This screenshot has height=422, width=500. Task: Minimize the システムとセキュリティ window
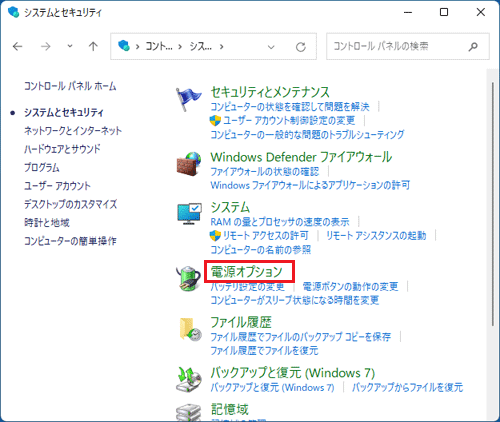(x=408, y=12)
